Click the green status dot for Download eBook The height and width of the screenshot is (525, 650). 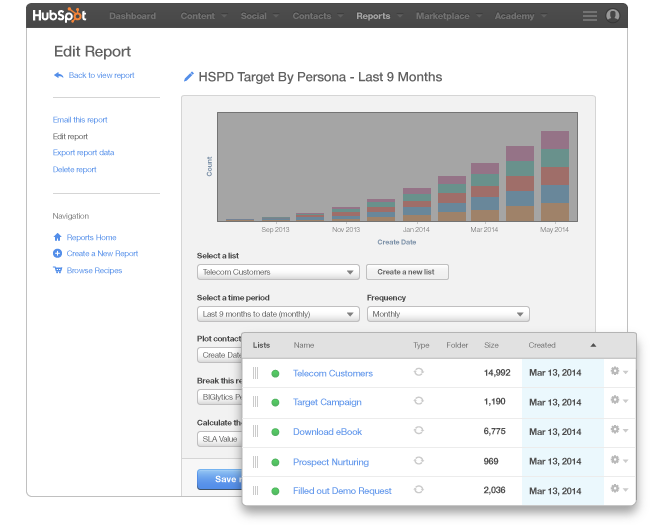(x=275, y=432)
